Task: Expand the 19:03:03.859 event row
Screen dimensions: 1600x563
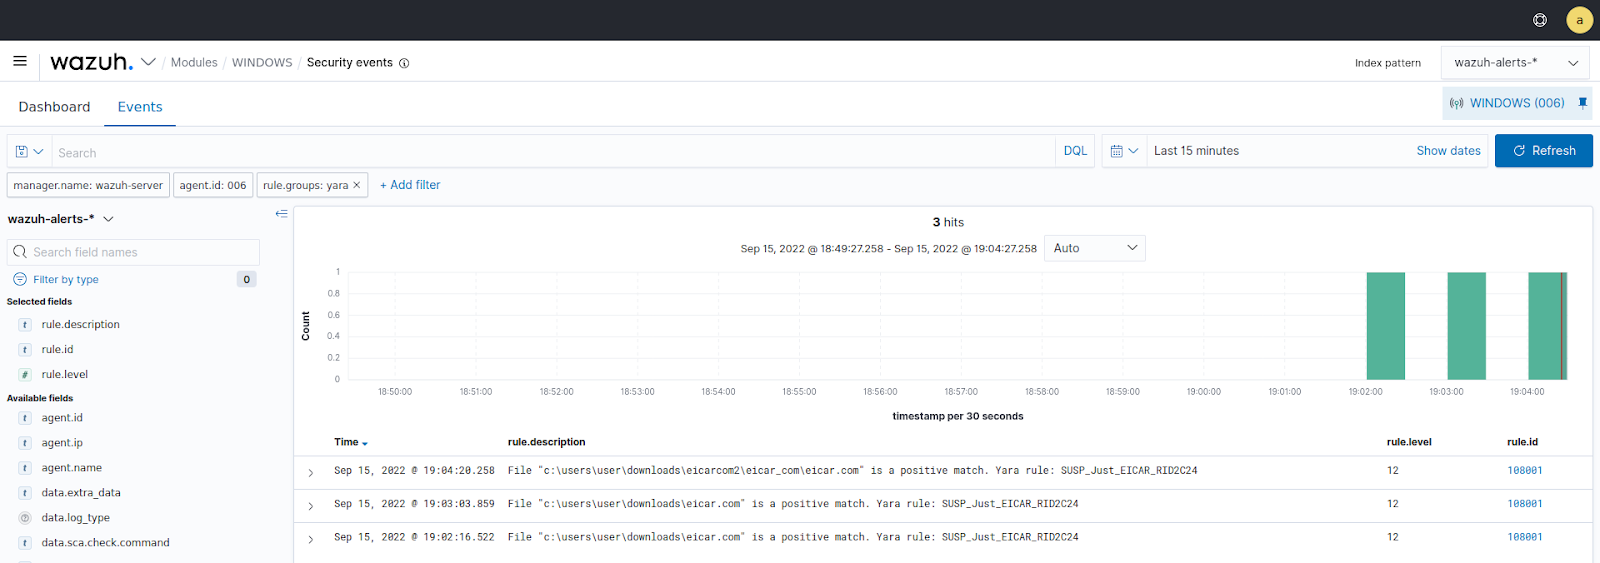Action: (x=311, y=506)
